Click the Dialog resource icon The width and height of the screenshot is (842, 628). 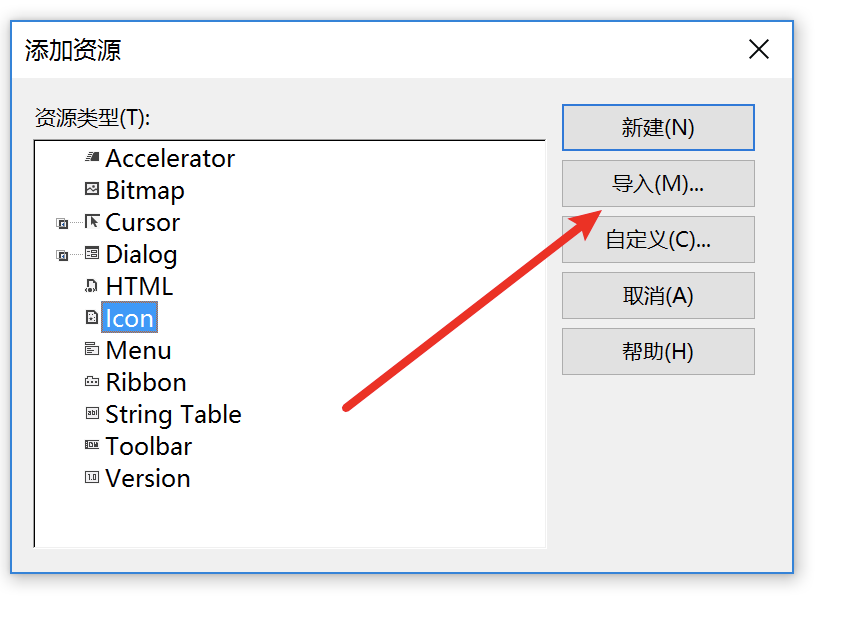[x=92, y=253]
